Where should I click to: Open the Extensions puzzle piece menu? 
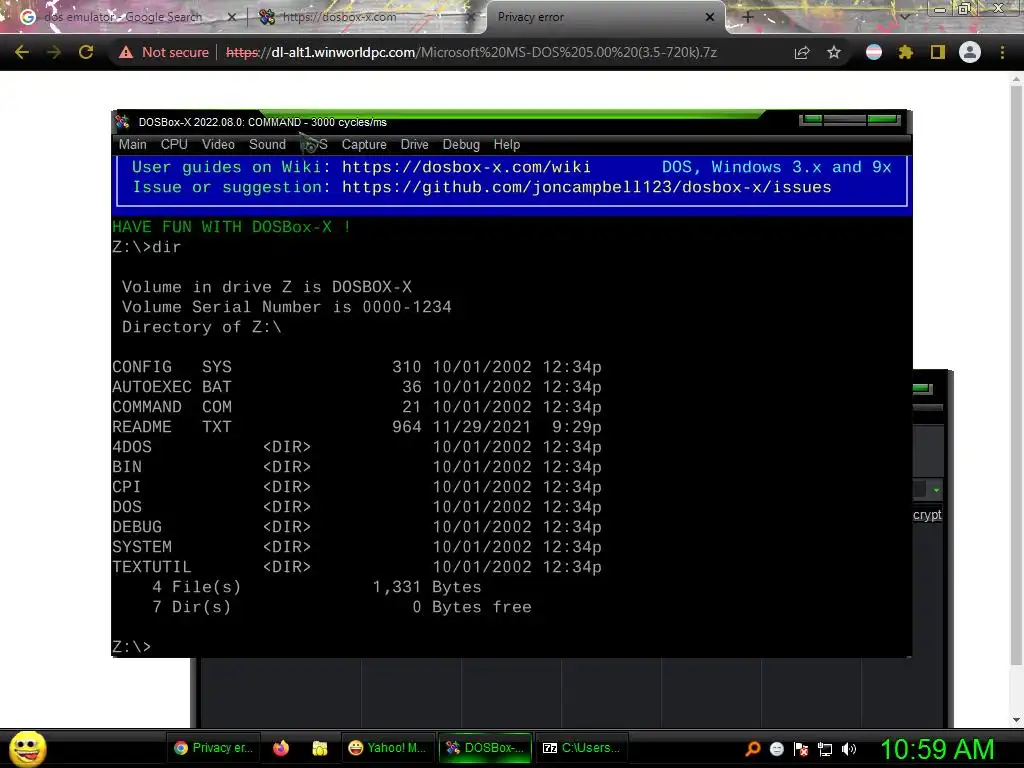coord(906,52)
